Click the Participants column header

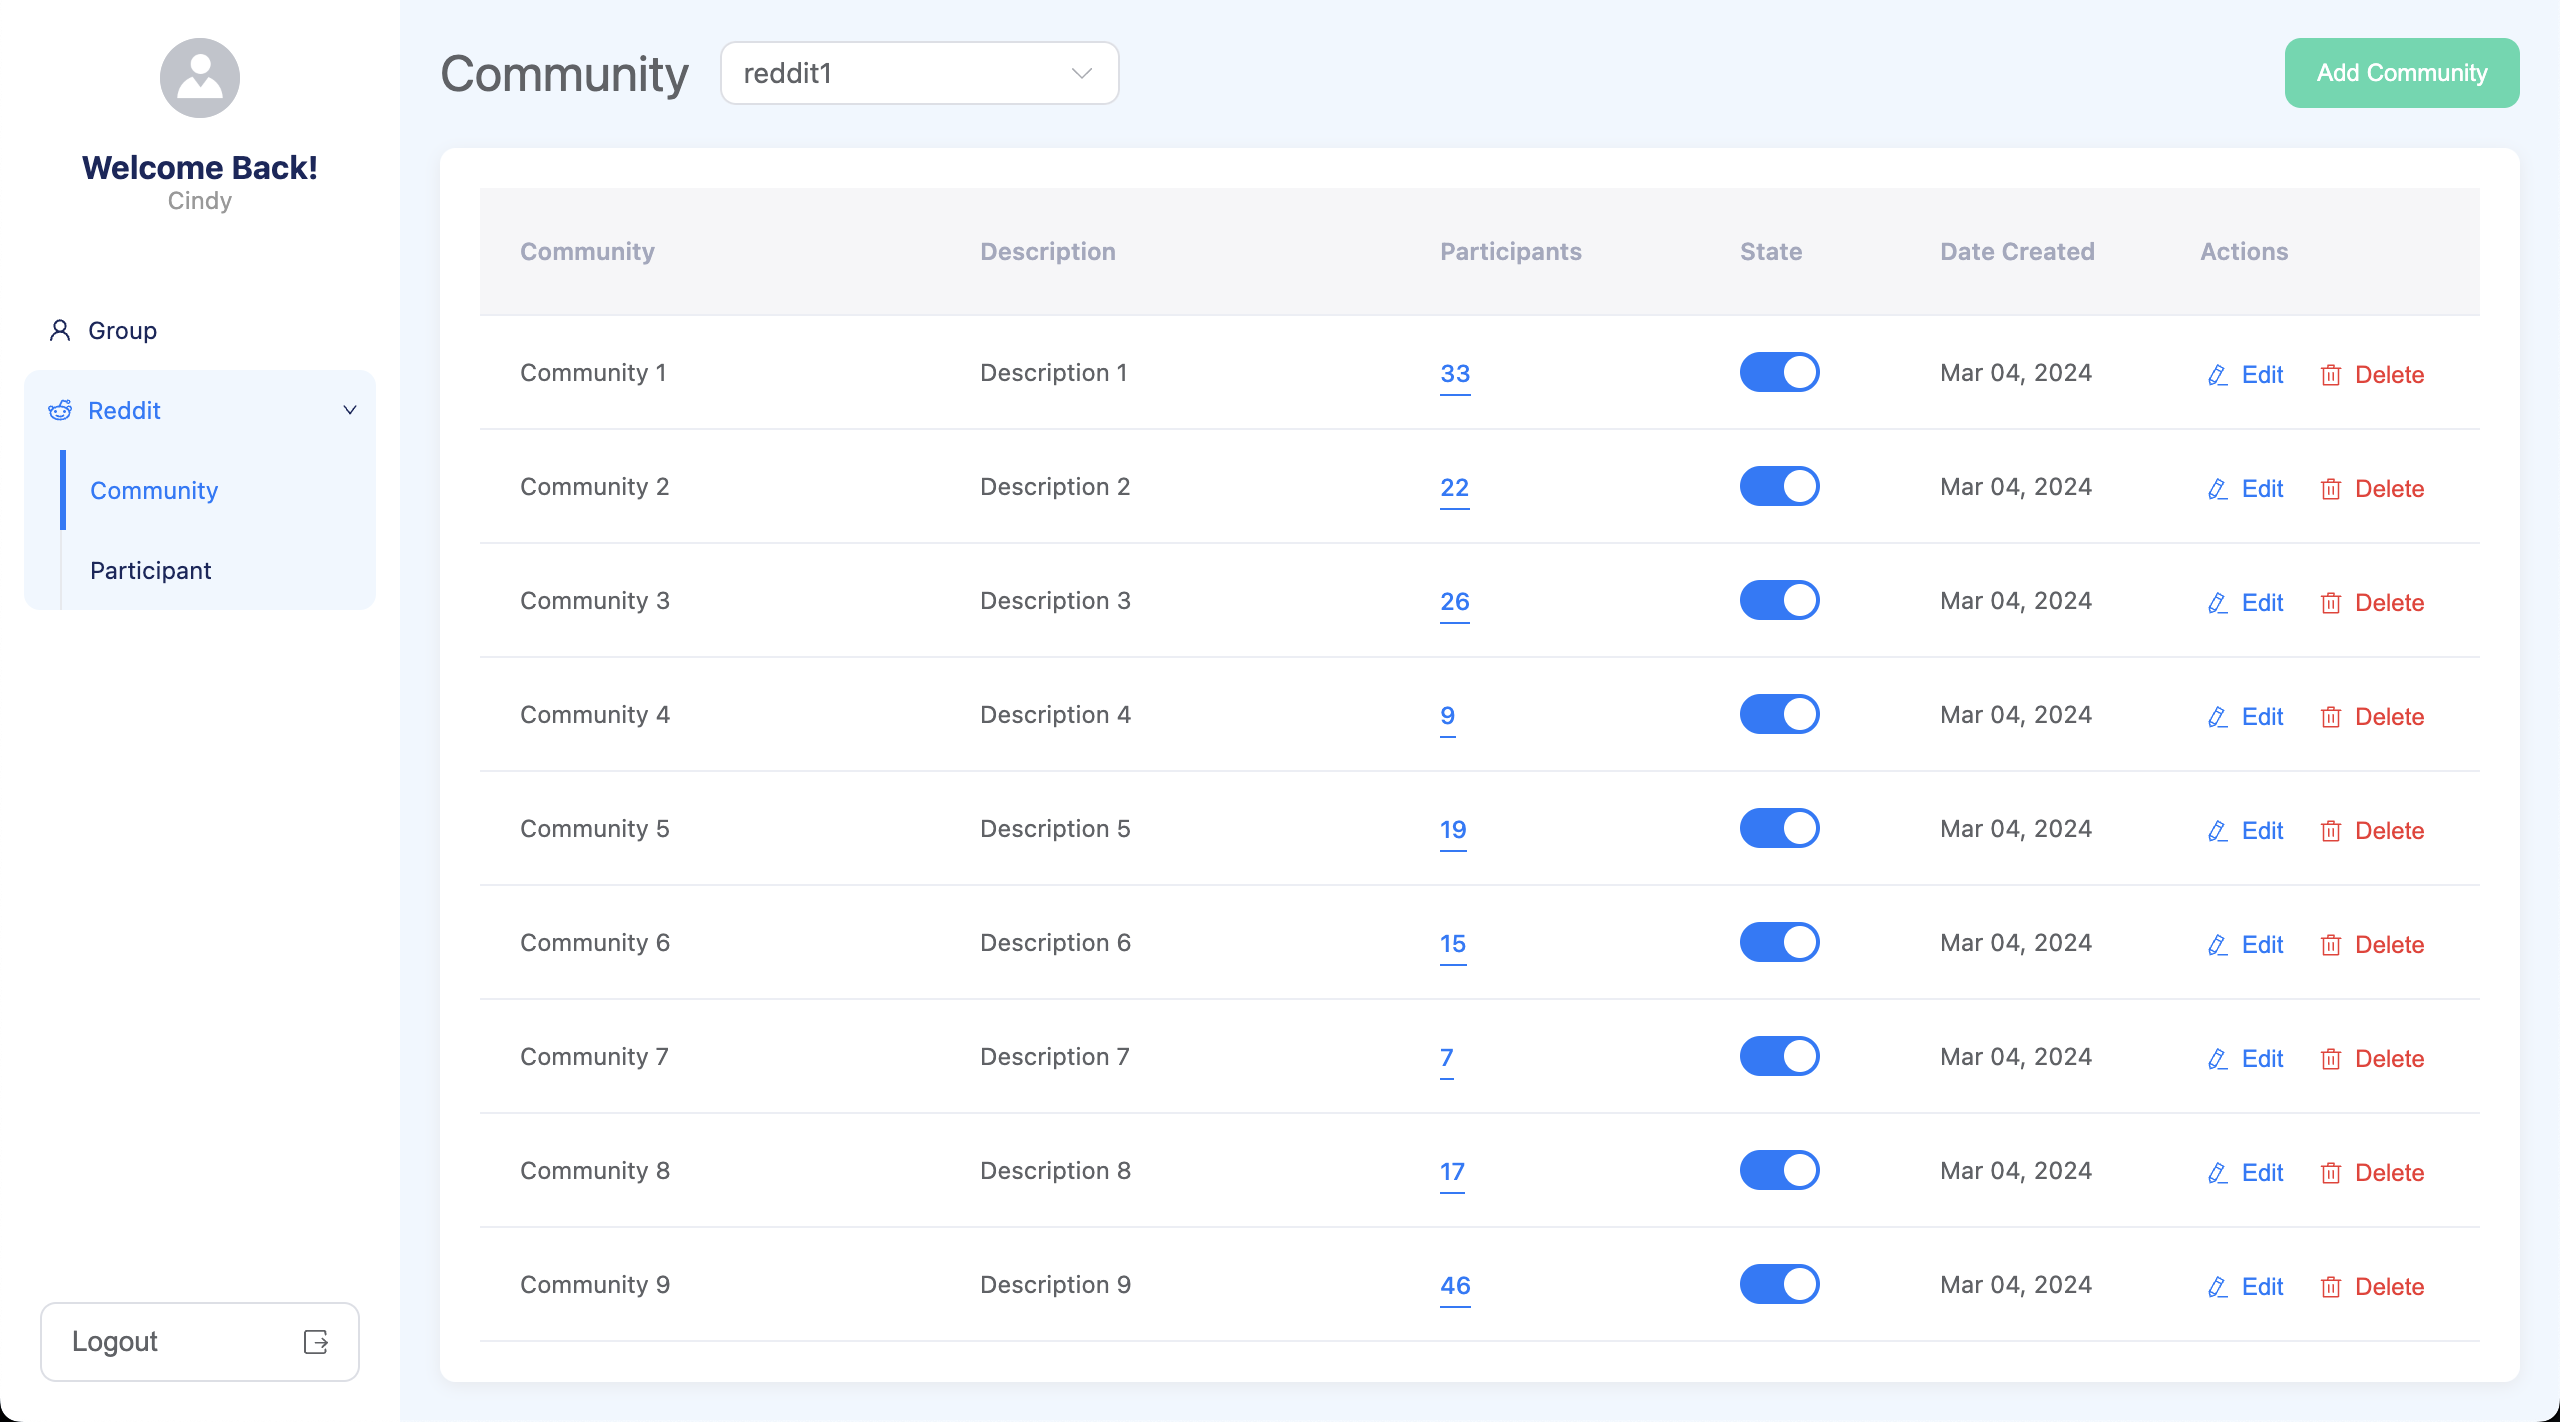coord(1510,252)
